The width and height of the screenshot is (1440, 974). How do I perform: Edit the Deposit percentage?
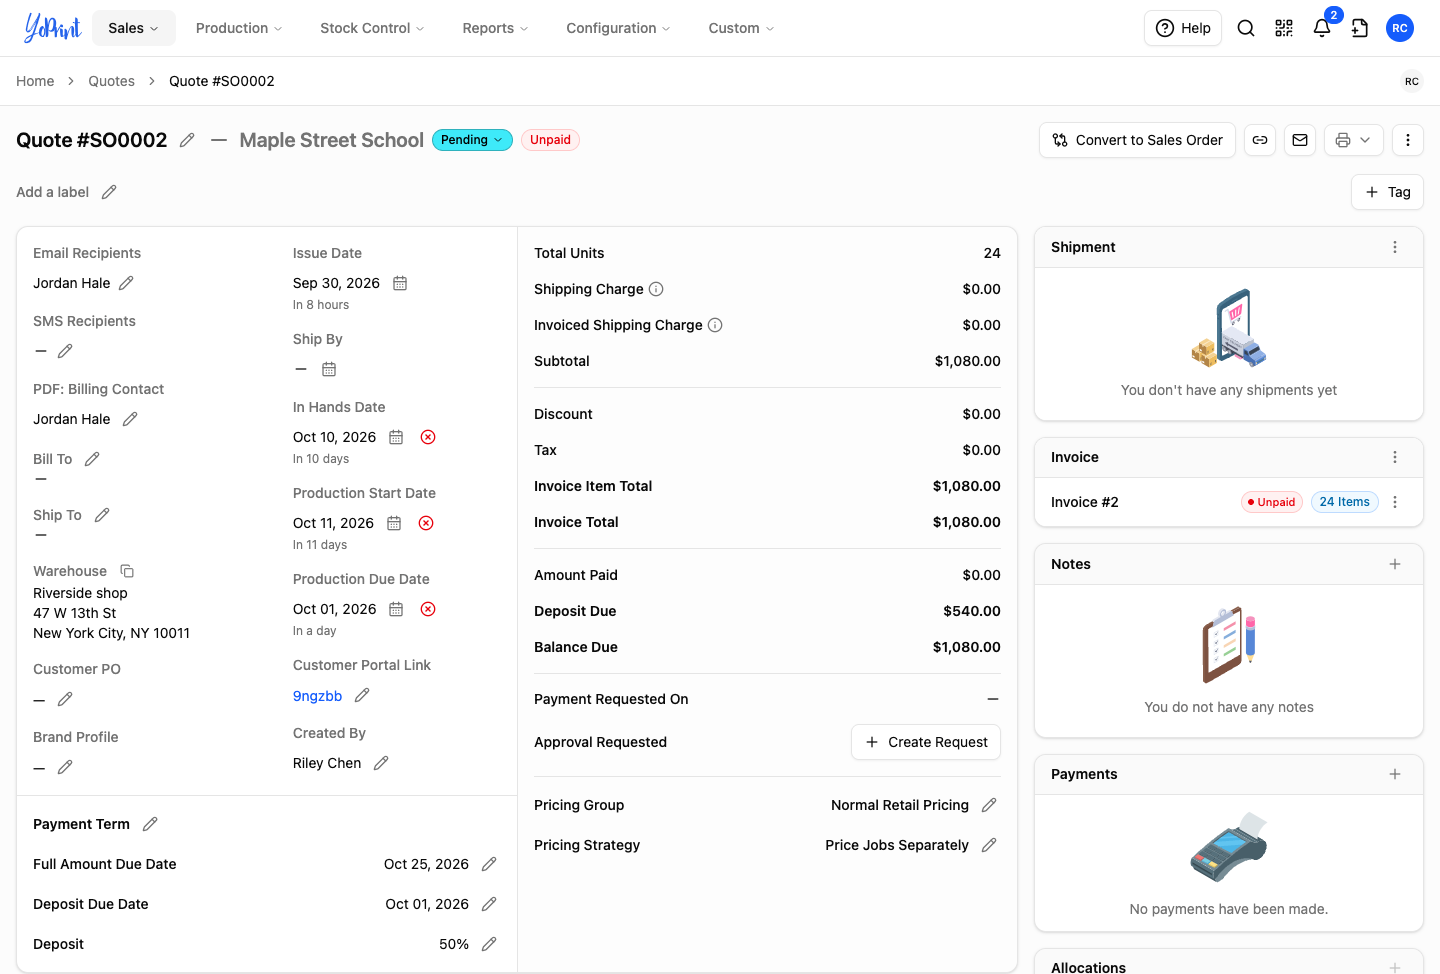coord(489,944)
